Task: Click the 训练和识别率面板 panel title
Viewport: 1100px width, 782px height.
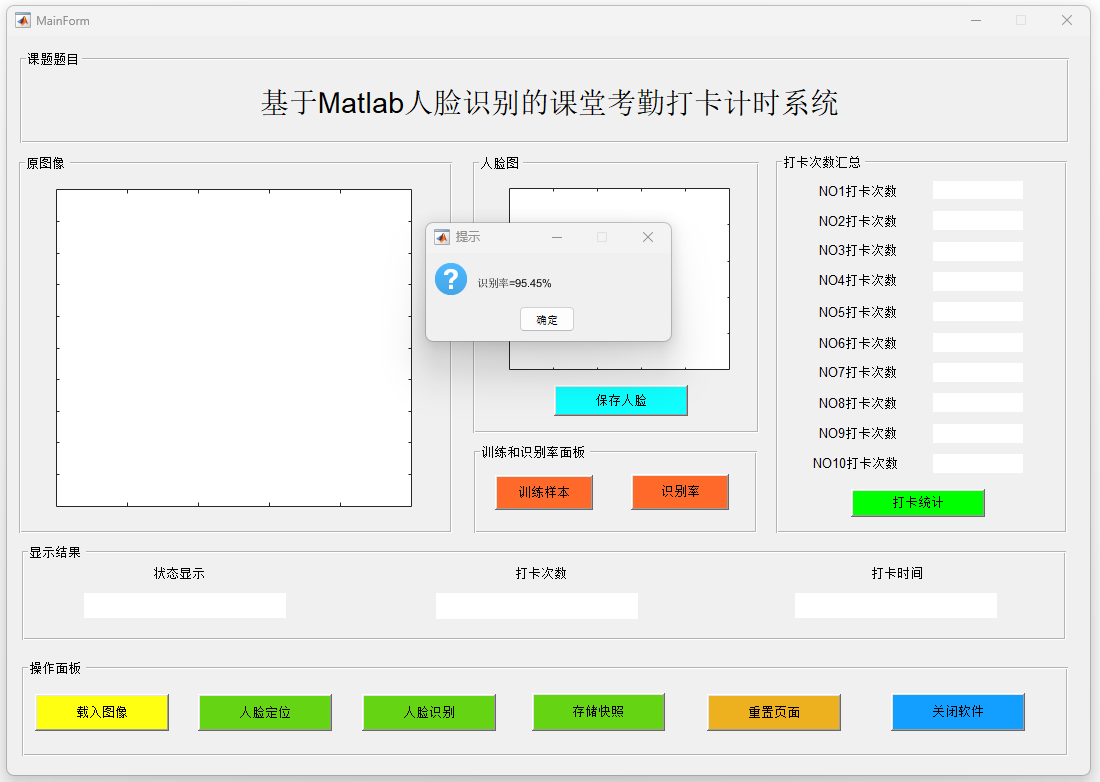Action: (x=533, y=452)
